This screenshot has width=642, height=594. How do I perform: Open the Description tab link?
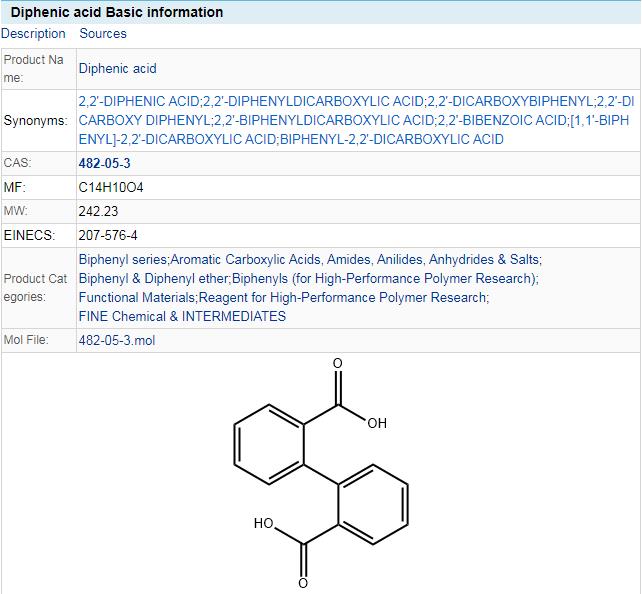(33, 33)
